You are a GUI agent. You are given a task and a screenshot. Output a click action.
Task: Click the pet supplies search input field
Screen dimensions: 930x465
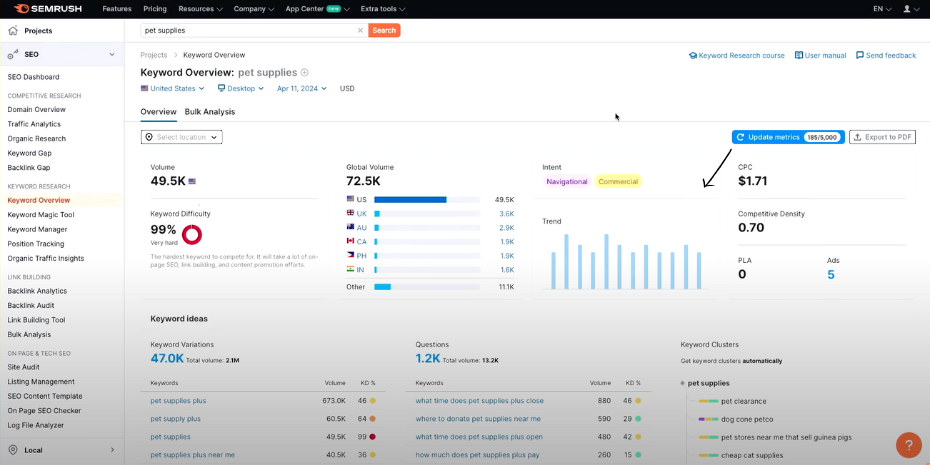coord(250,31)
